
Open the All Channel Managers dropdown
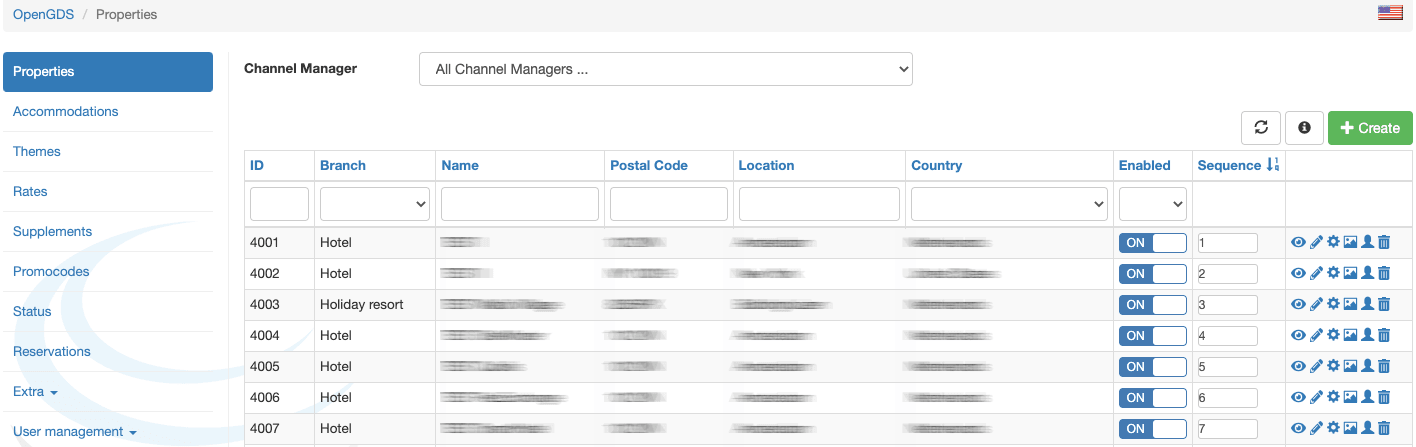click(665, 69)
